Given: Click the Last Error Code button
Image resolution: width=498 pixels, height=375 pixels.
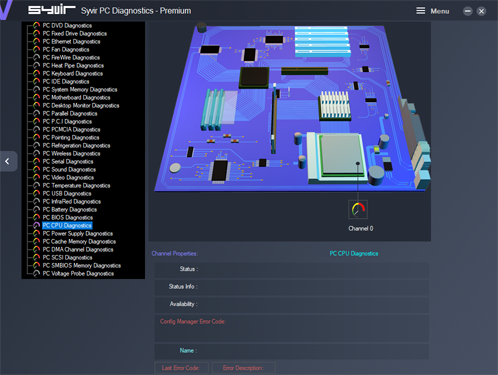Looking at the screenshot, I should 182,368.
